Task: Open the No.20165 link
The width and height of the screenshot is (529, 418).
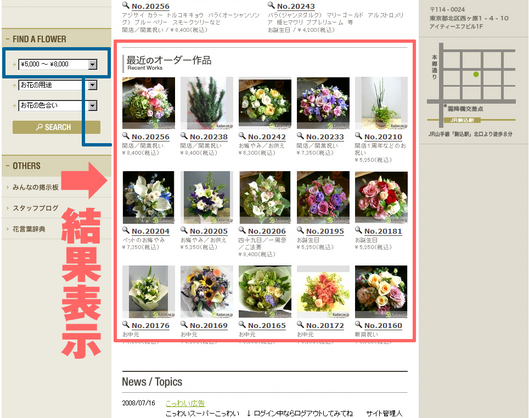Action: 267,326
